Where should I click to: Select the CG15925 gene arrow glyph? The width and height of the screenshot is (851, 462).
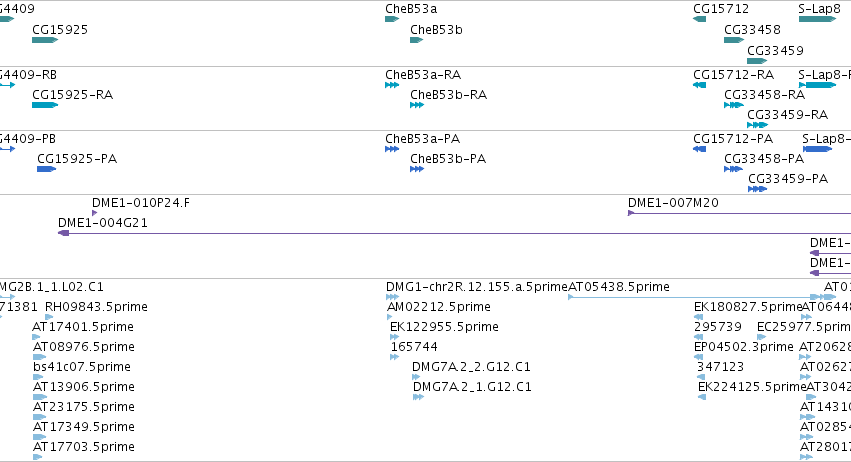point(45,40)
